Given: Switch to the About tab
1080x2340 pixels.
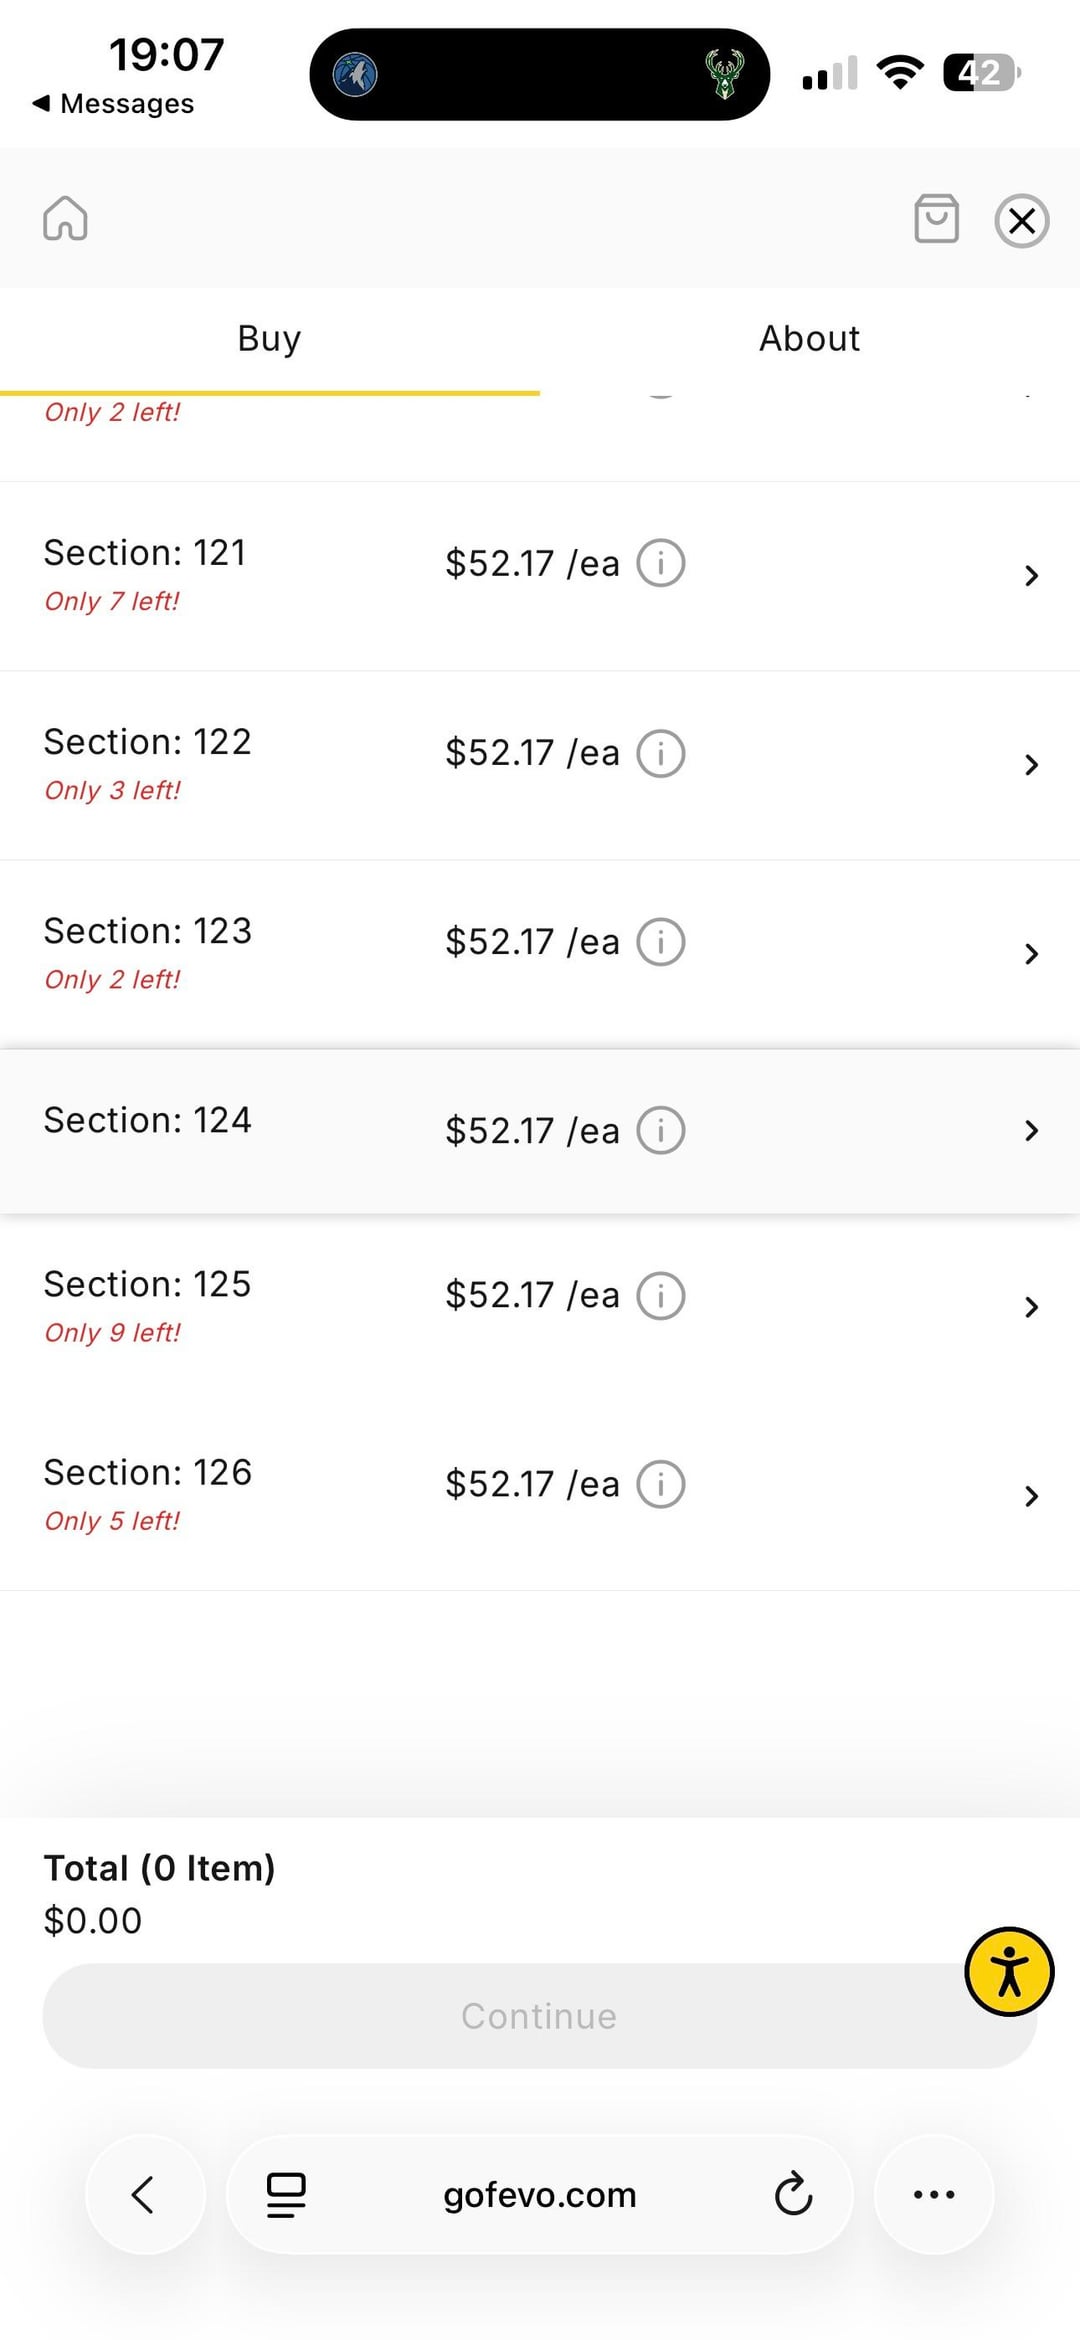Looking at the screenshot, I should tap(809, 339).
